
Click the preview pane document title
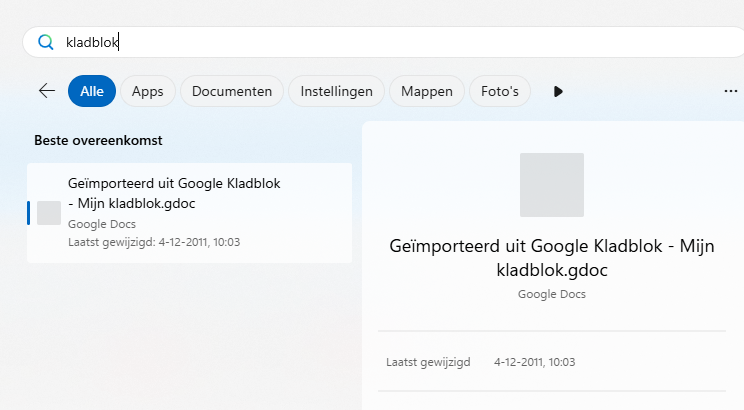pos(552,256)
